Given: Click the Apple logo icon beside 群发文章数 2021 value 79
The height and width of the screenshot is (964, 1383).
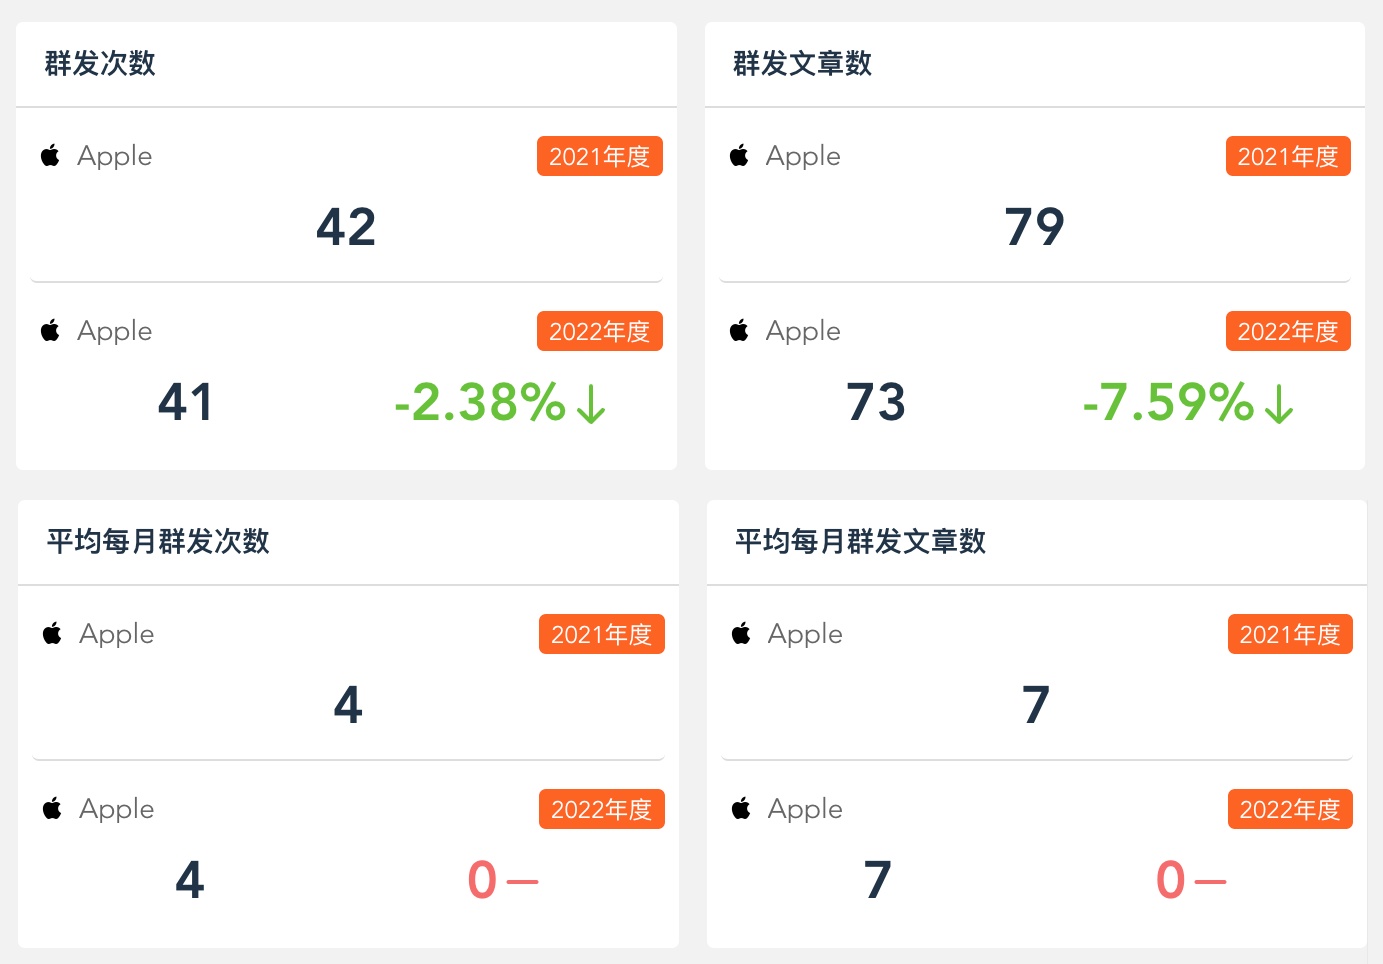Looking at the screenshot, I should click(x=739, y=155).
